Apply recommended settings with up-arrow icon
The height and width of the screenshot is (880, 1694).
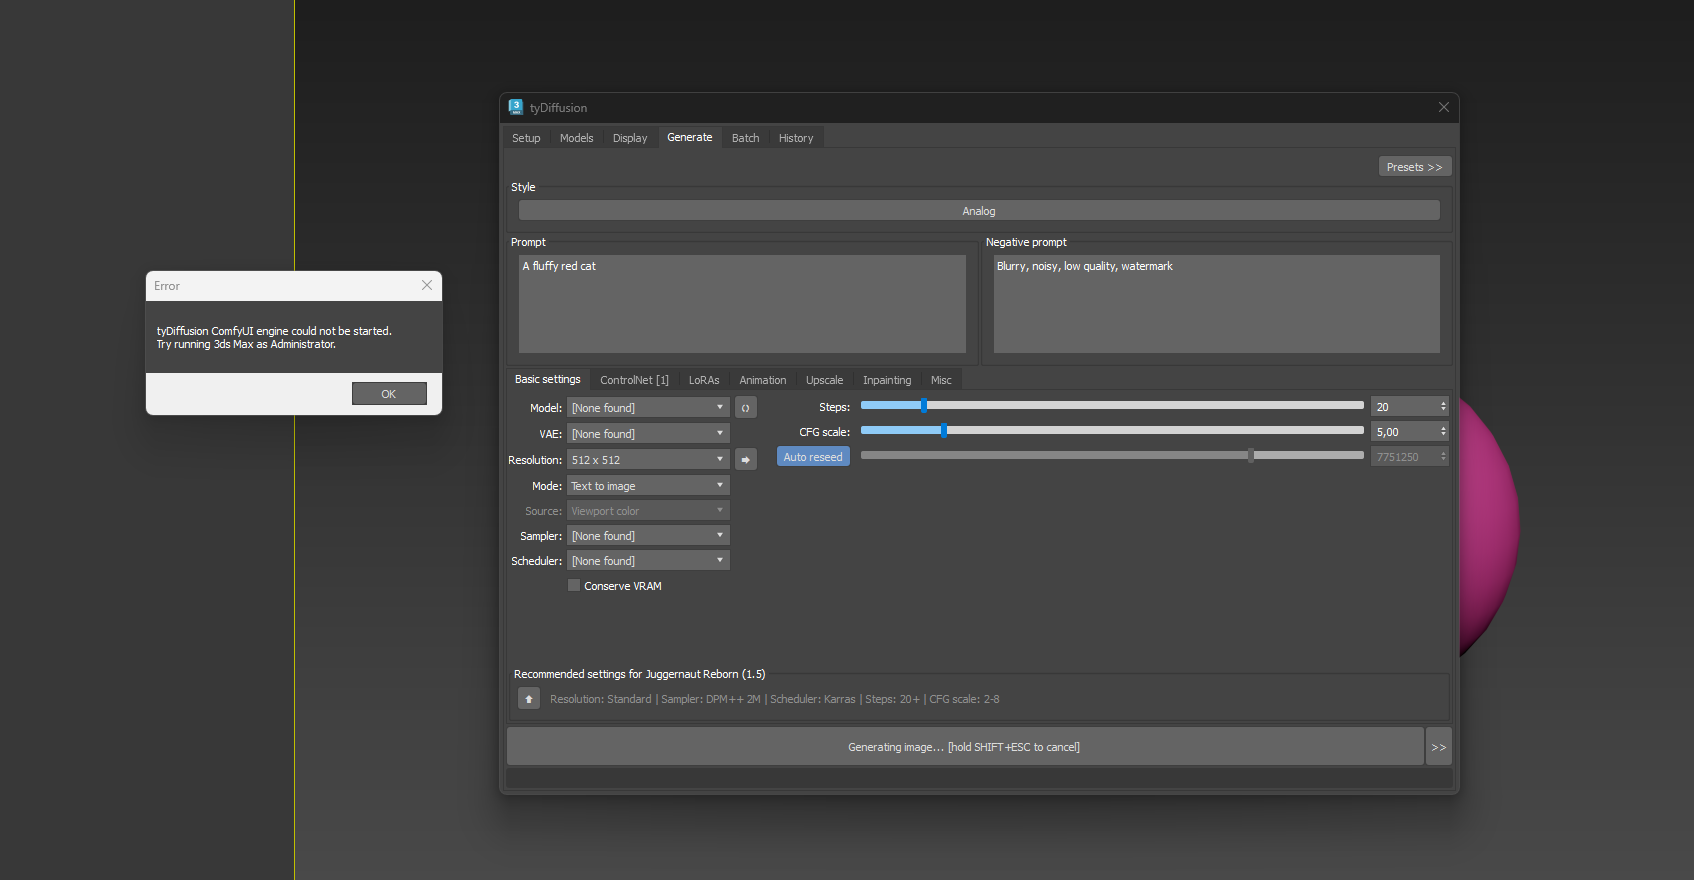(x=529, y=699)
